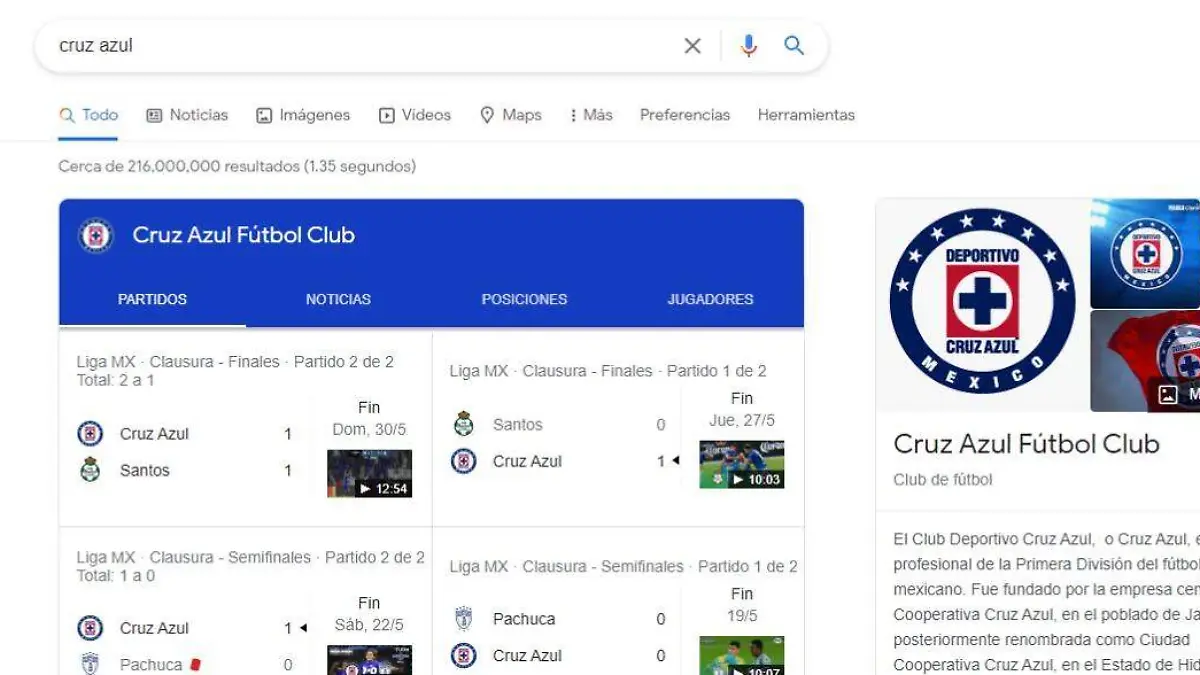
Task: Open the red jersey image with picture icon
Action: [1145, 361]
